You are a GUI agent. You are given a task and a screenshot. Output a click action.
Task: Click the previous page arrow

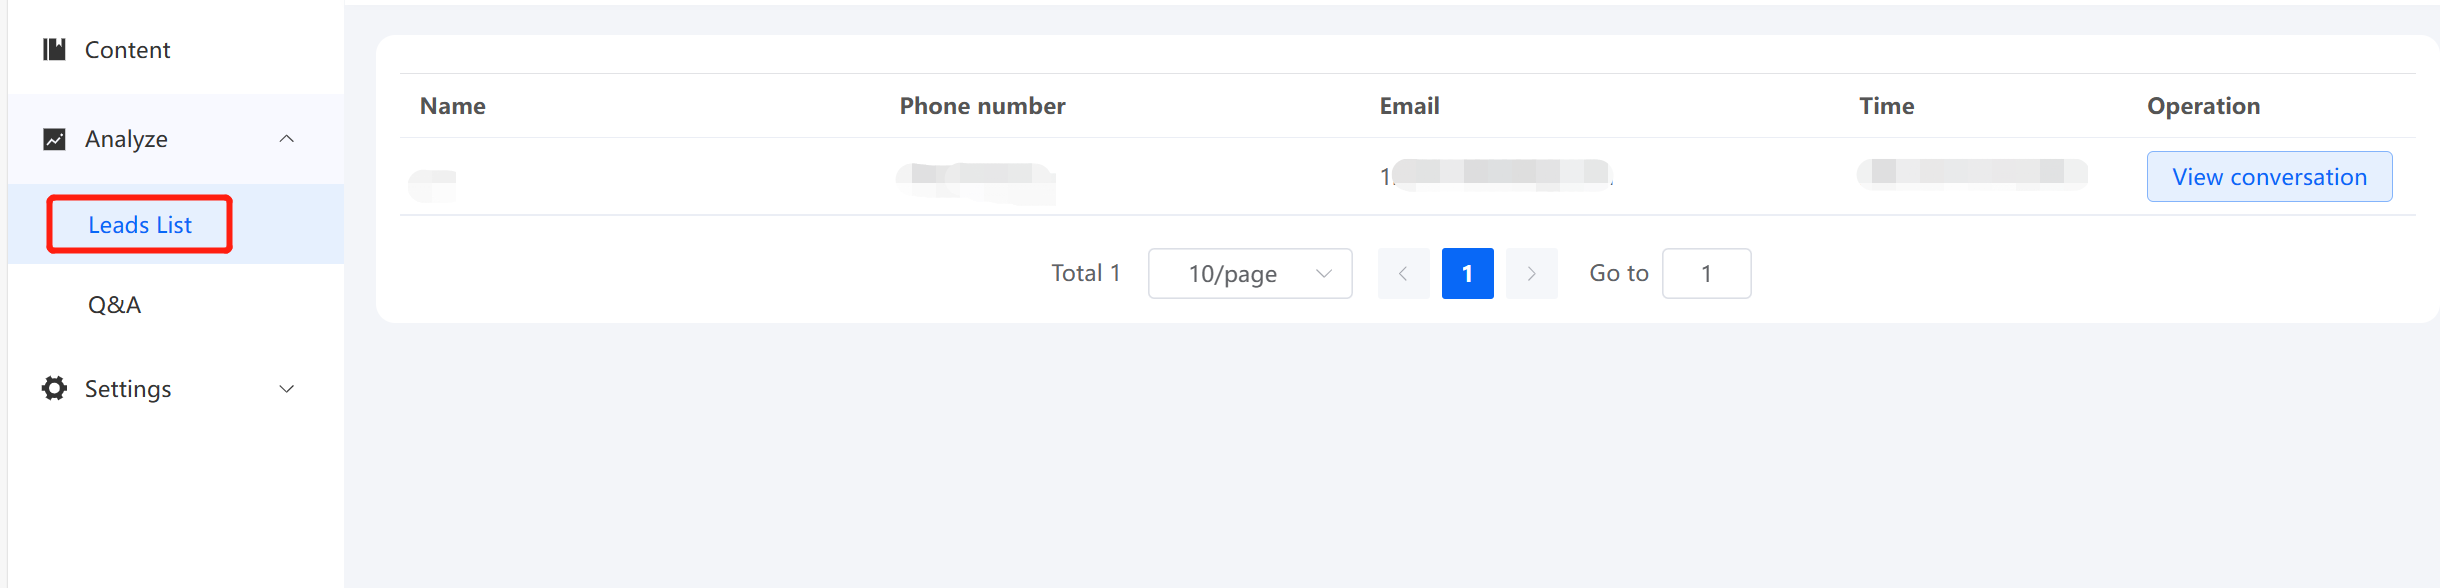pyautogui.click(x=1404, y=273)
